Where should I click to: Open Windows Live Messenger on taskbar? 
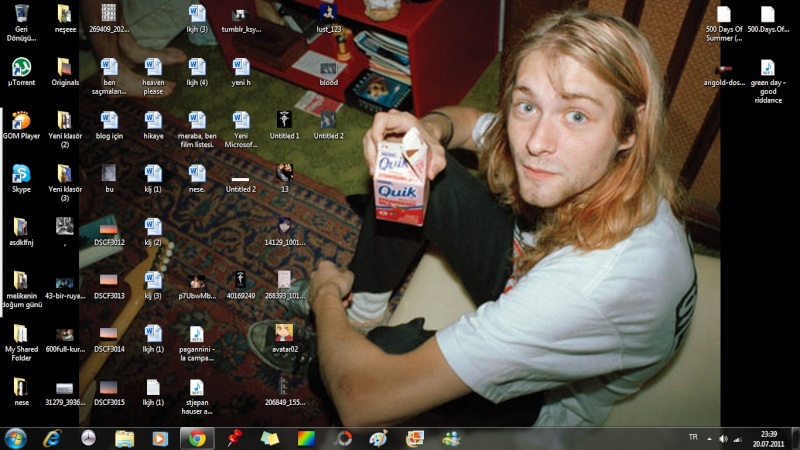click(451, 438)
